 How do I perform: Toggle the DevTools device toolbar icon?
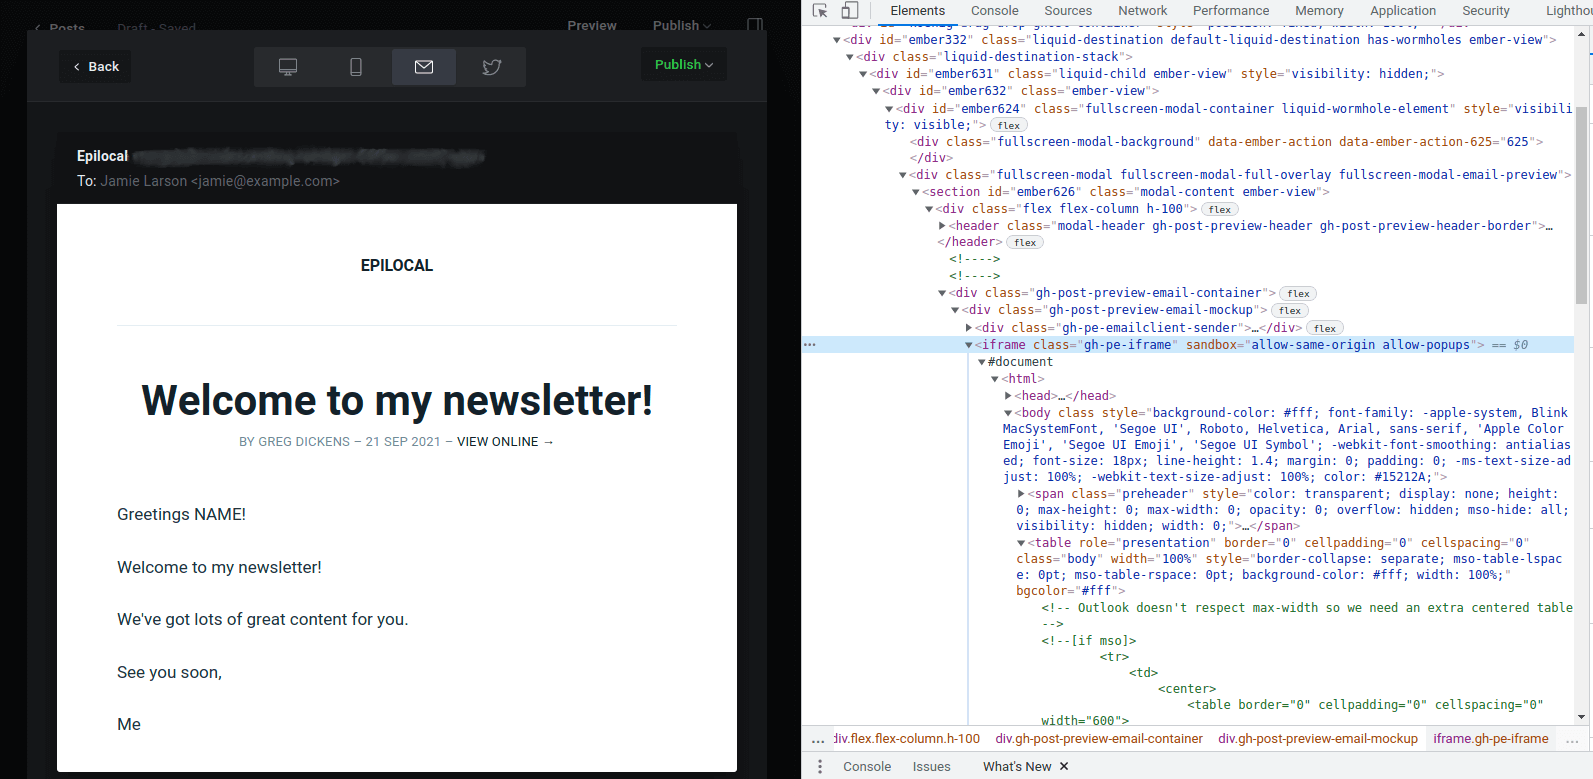point(850,11)
